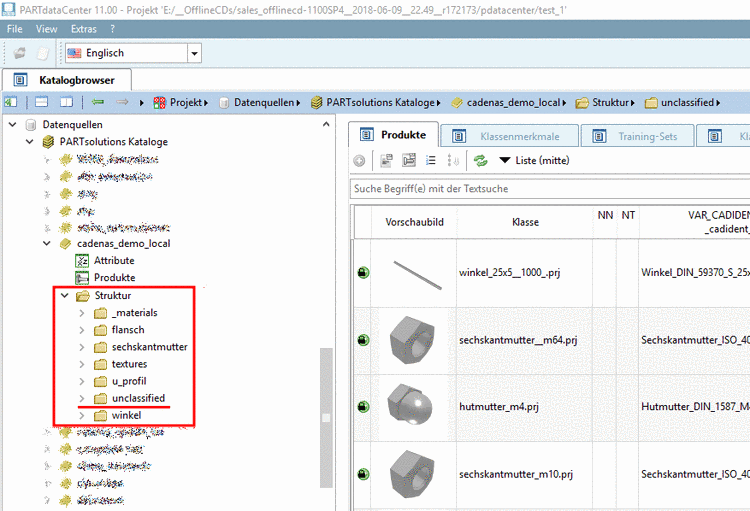Expand the _materials folder
The height and width of the screenshot is (511, 750).
pos(82,313)
